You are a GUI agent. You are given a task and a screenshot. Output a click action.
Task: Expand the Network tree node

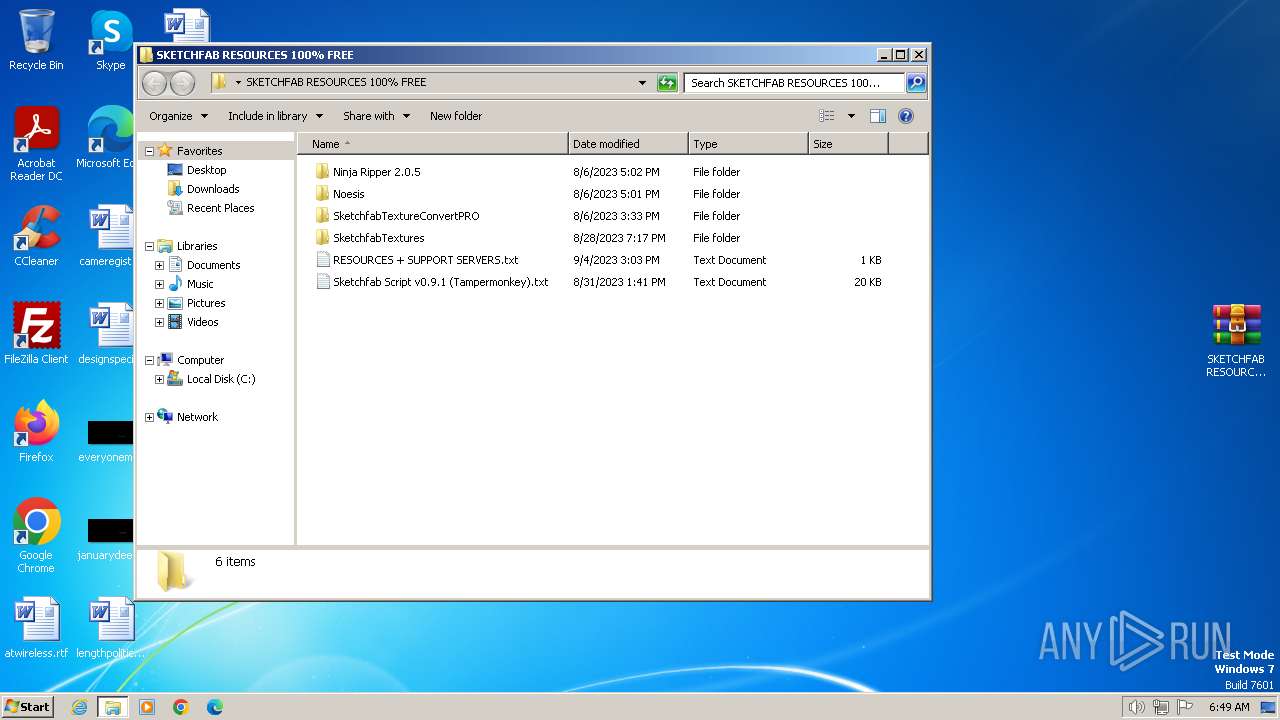150,417
